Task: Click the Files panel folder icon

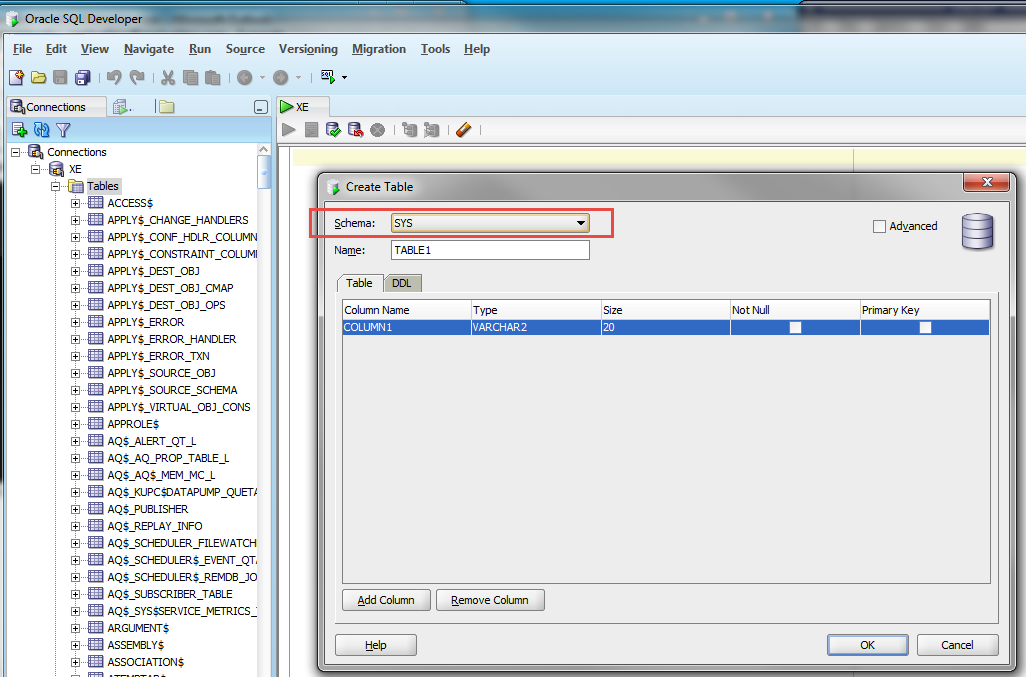Action: 167,107
